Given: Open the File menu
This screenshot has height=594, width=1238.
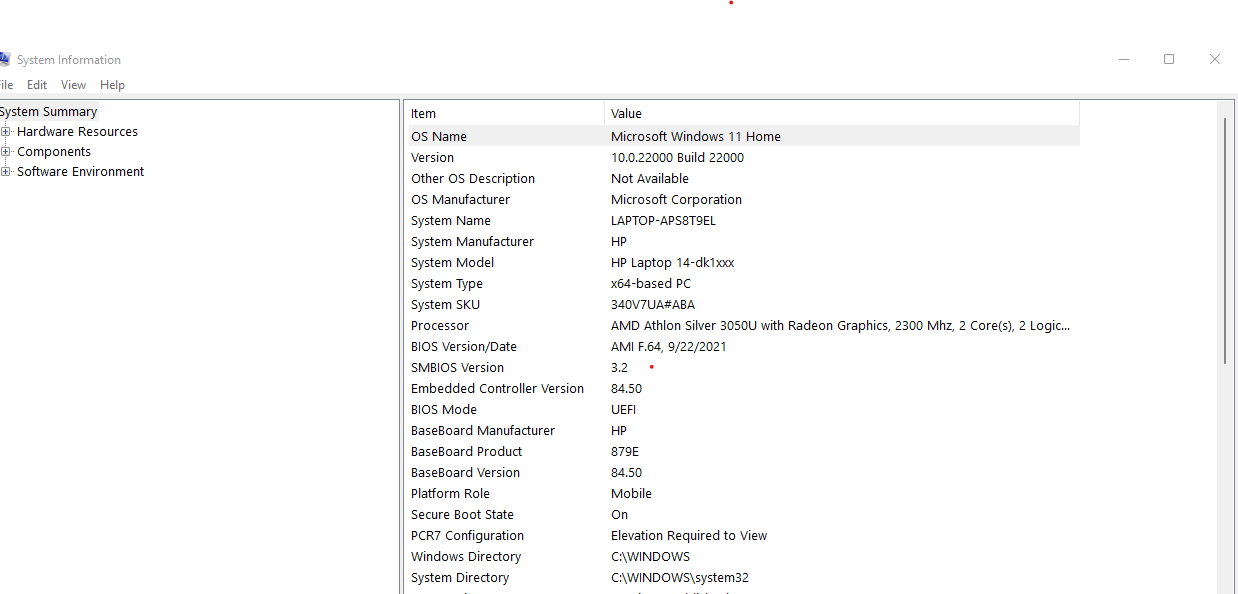Looking at the screenshot, I should coord(4,84).
